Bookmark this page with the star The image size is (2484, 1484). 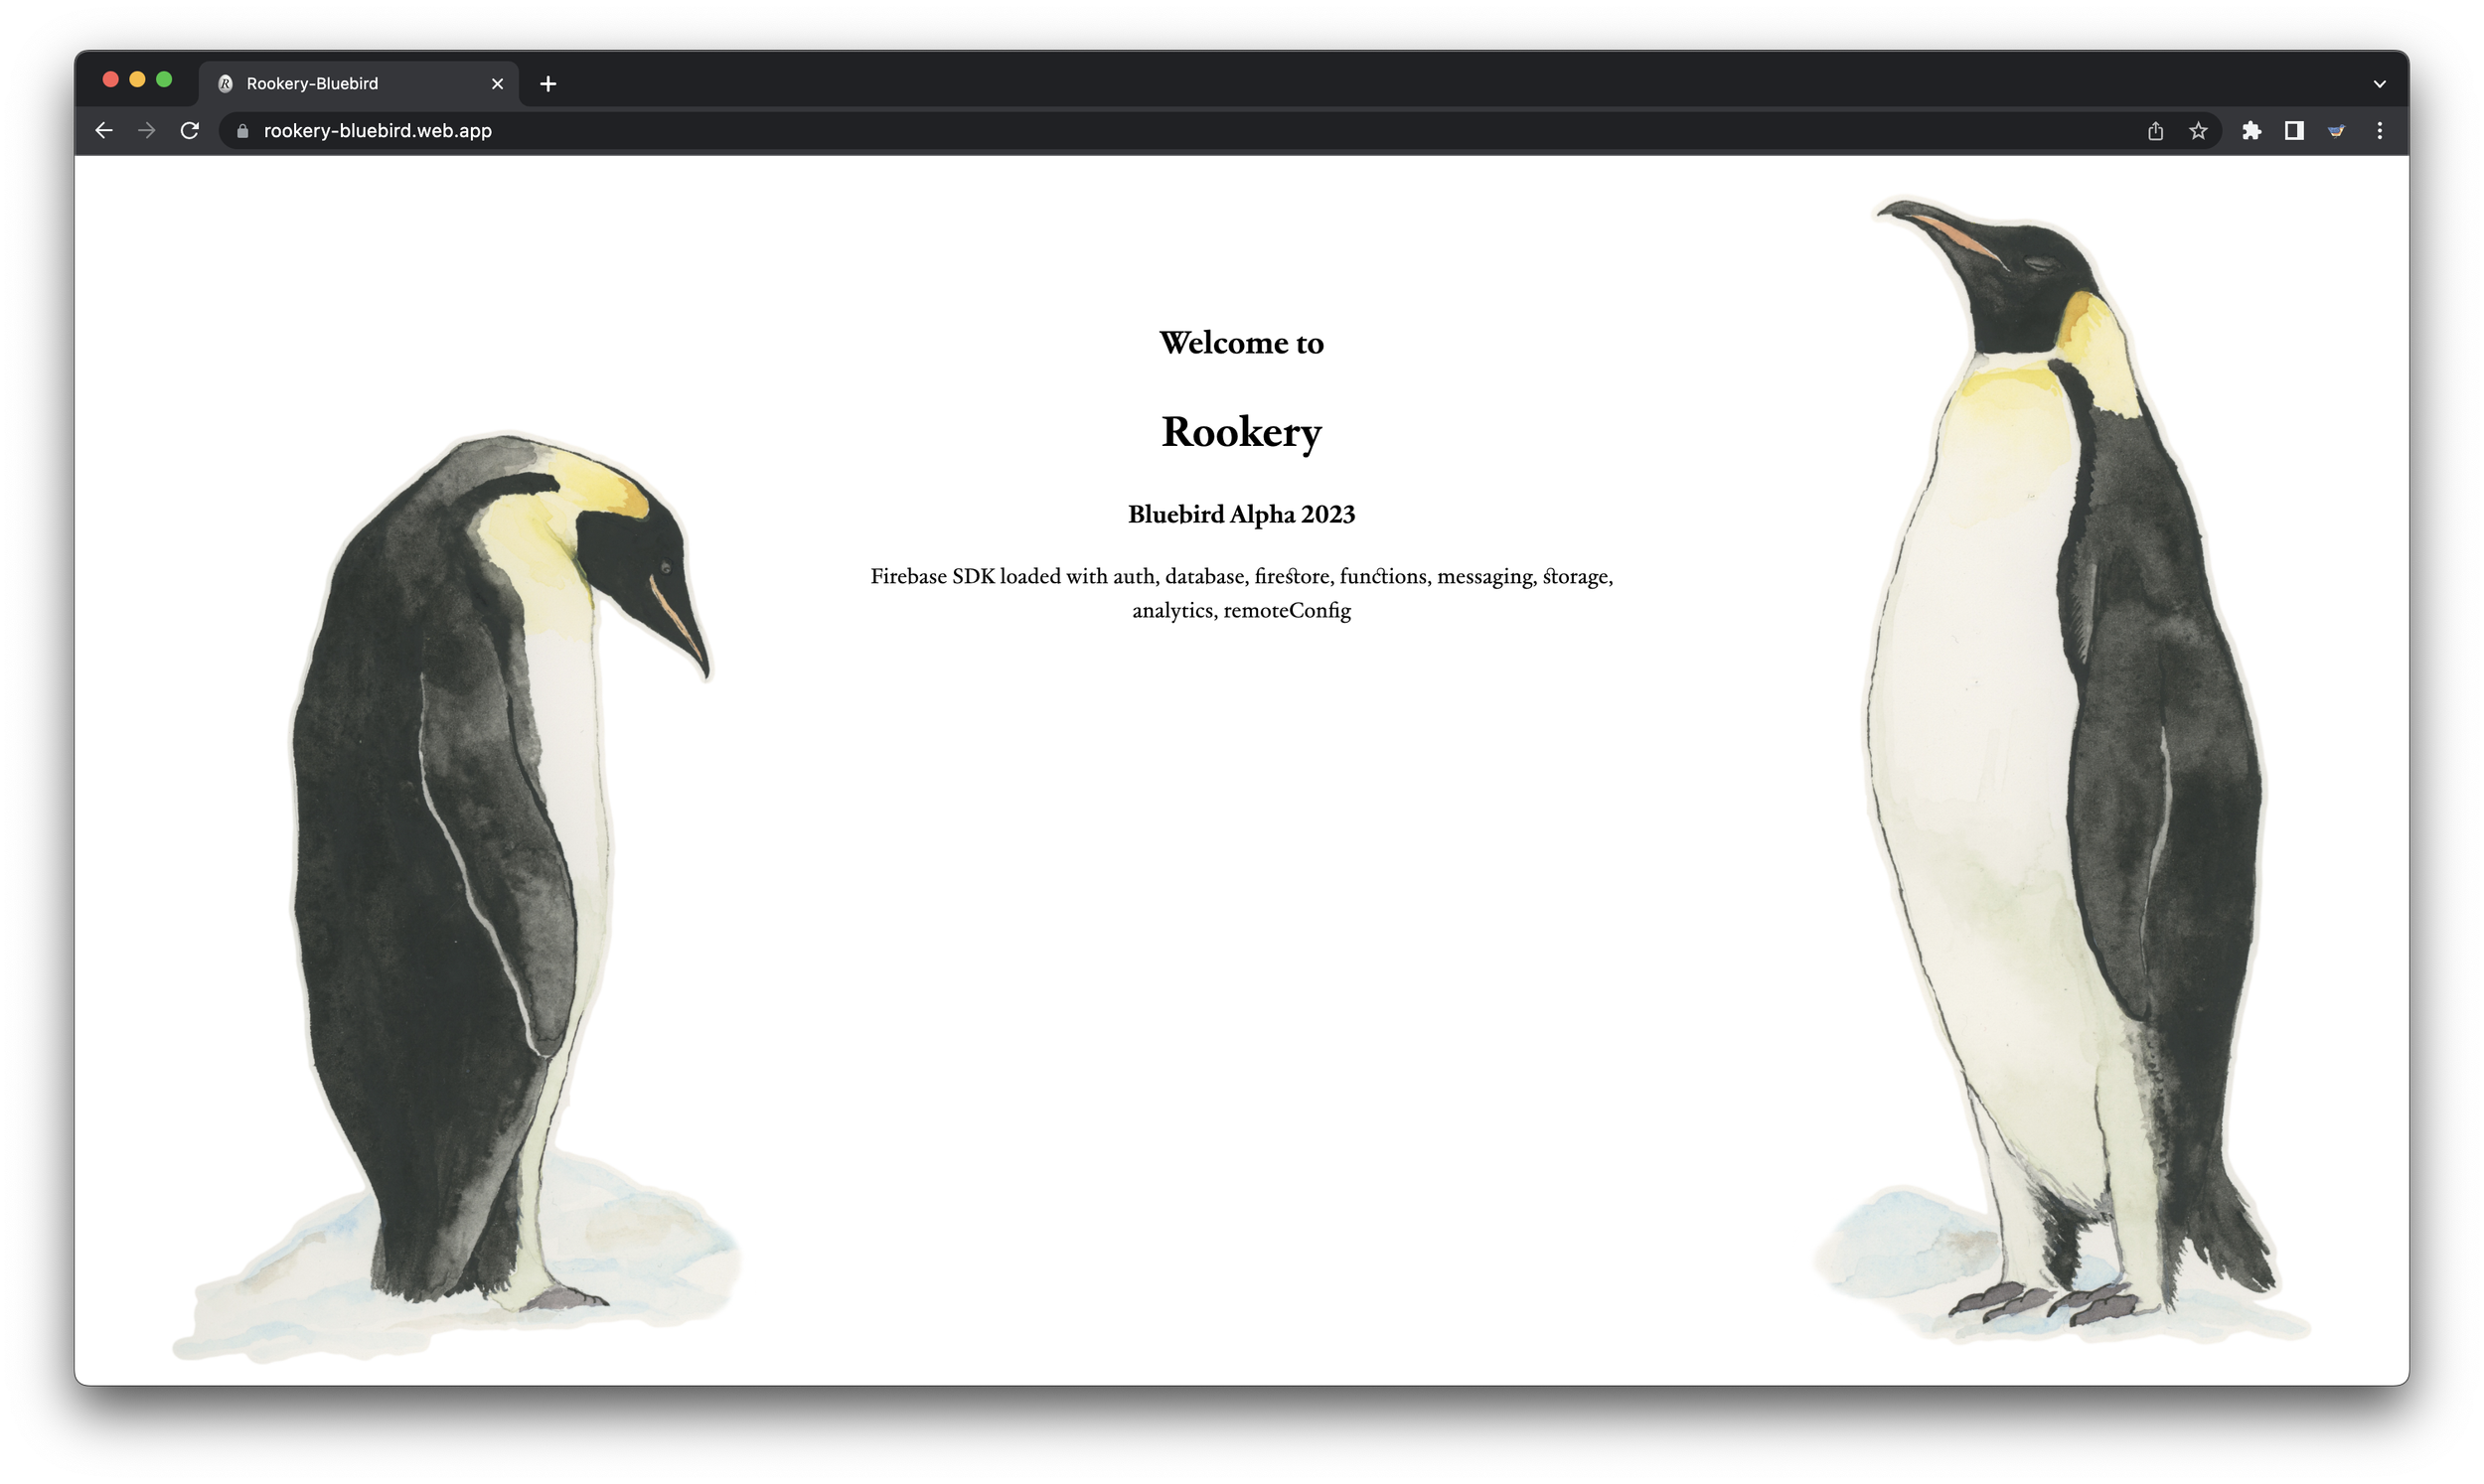[2198, 131]
